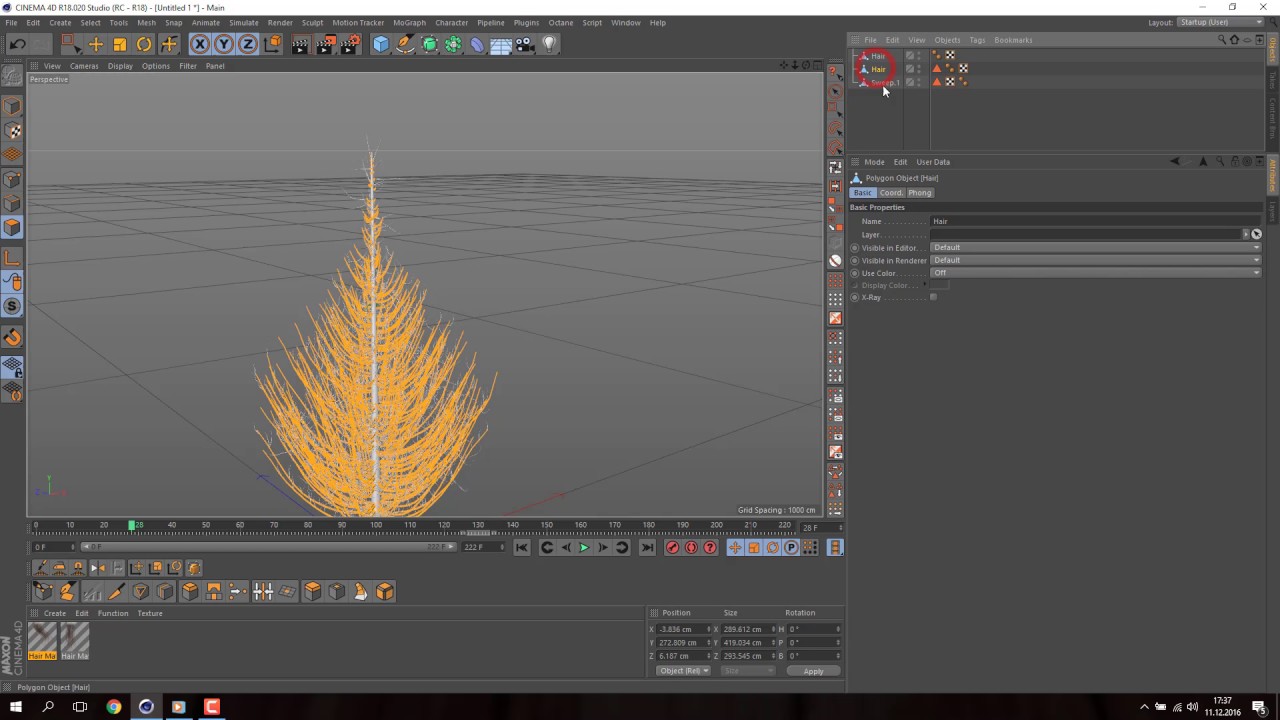Open the Layers side tab
This screenshot has width=1280, height=720.
(1273, 211)
